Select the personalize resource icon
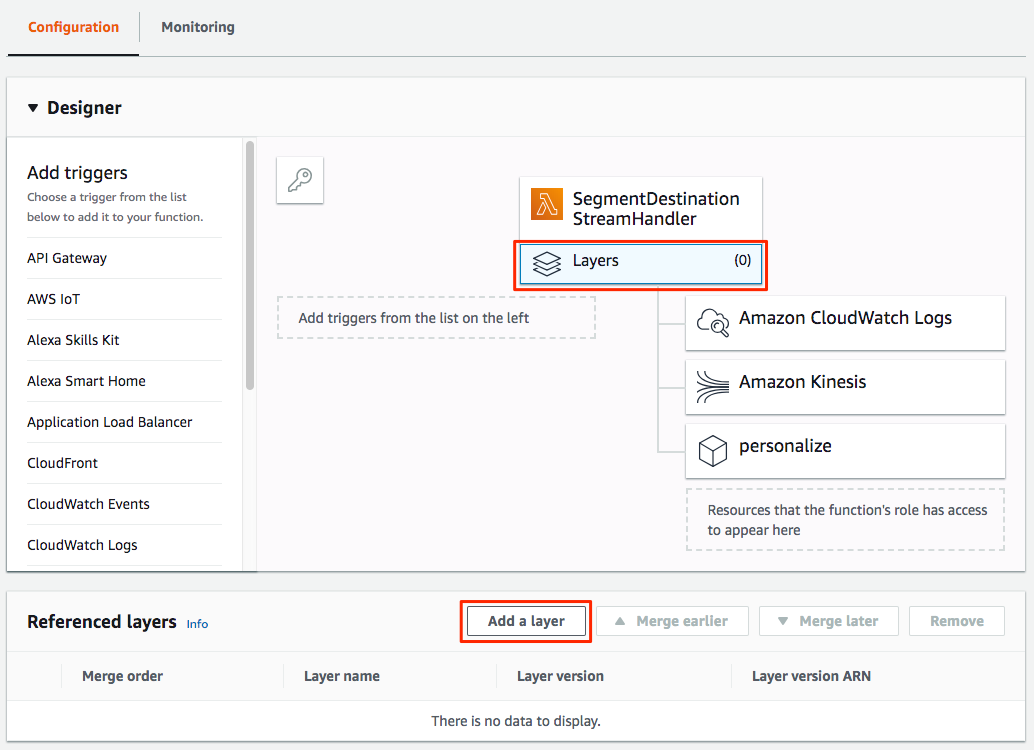The height and width of the screenshot is (750, 1034). 712,450
